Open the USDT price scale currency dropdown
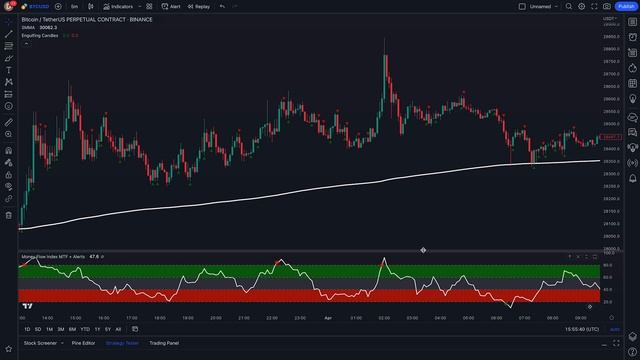 click(610, 19)
